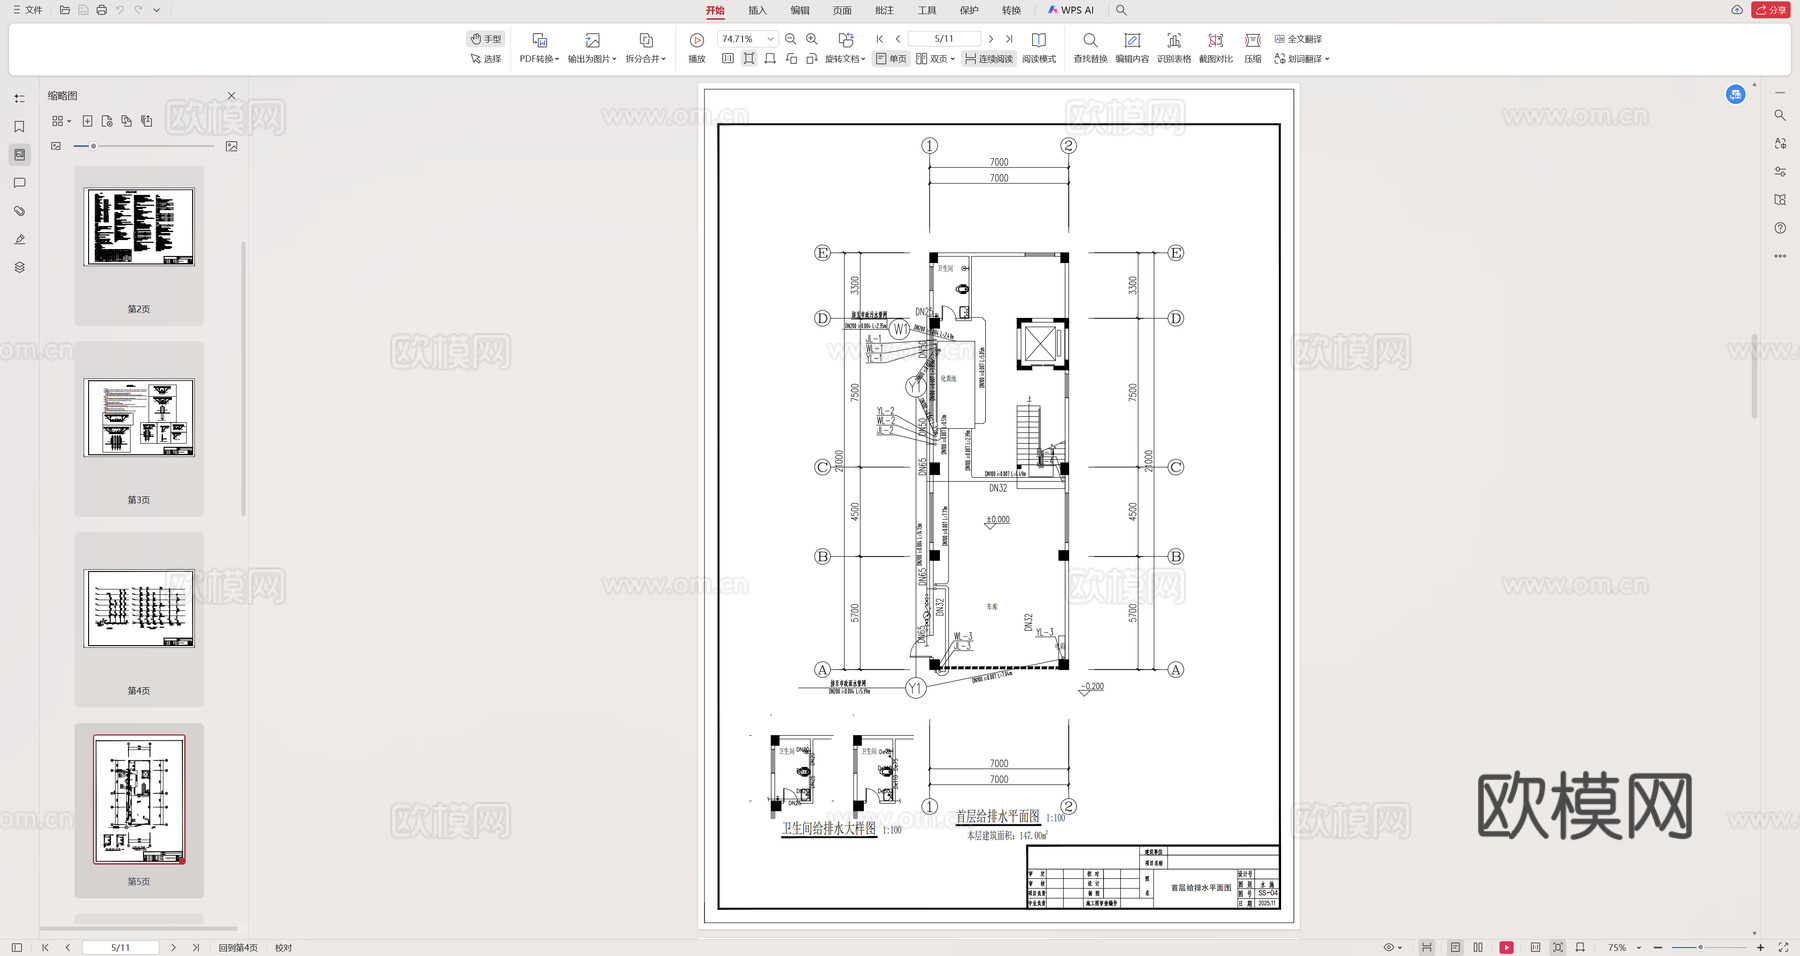
Task: Start 全文翻译 full-text translation
Action: tap(1298, 39)
